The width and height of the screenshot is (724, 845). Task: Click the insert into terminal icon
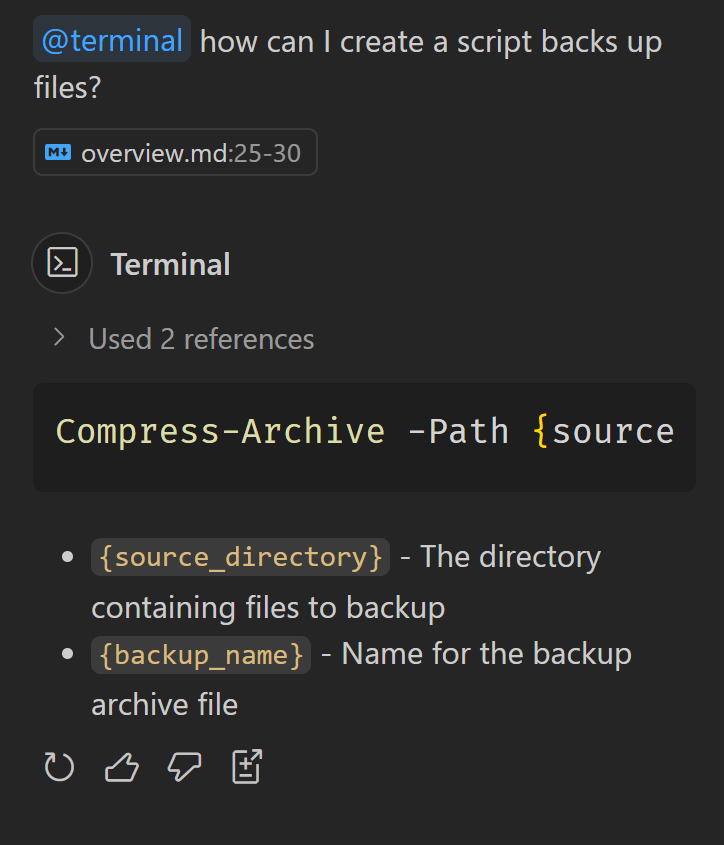(247, 766)
